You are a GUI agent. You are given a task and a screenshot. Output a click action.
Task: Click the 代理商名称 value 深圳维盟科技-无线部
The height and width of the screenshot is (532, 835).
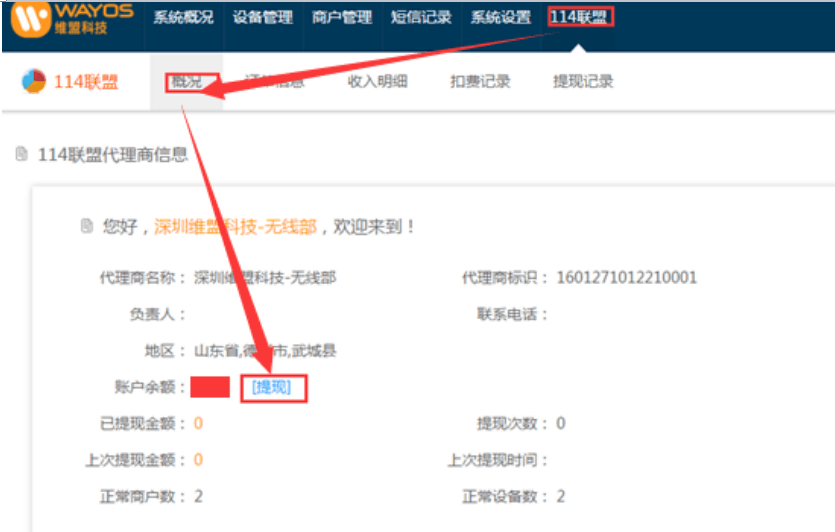265,277
